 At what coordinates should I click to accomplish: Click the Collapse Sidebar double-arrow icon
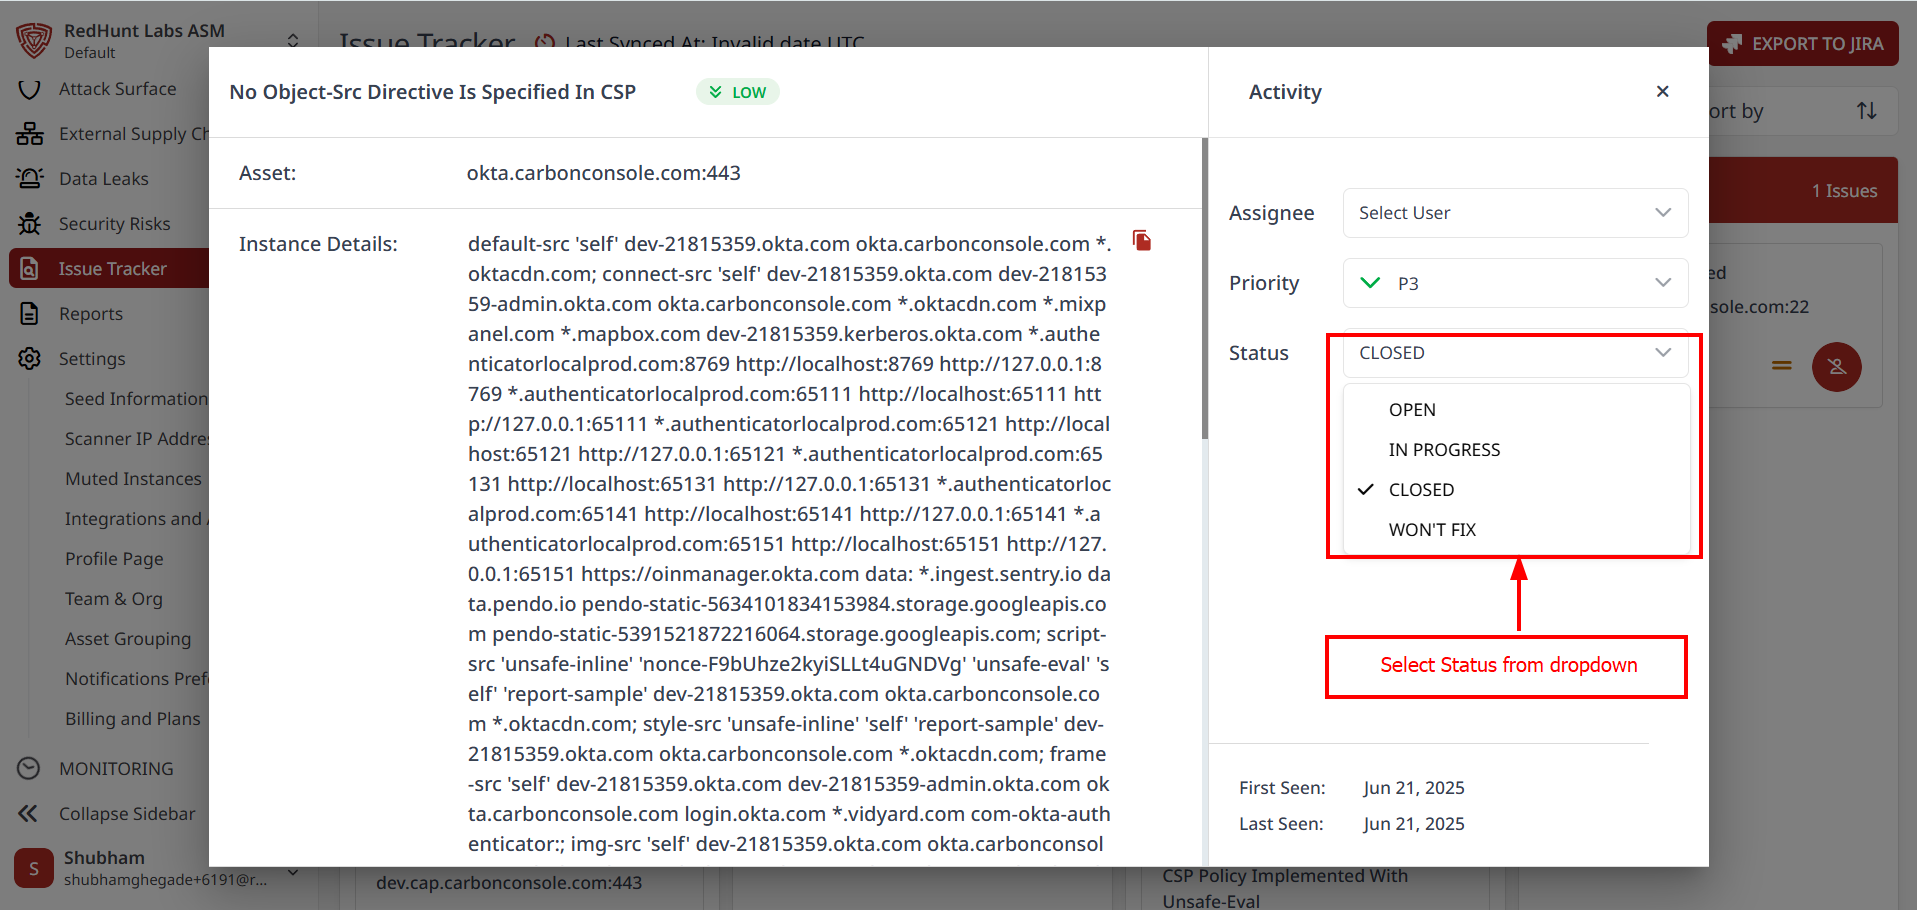pos(28,814)
